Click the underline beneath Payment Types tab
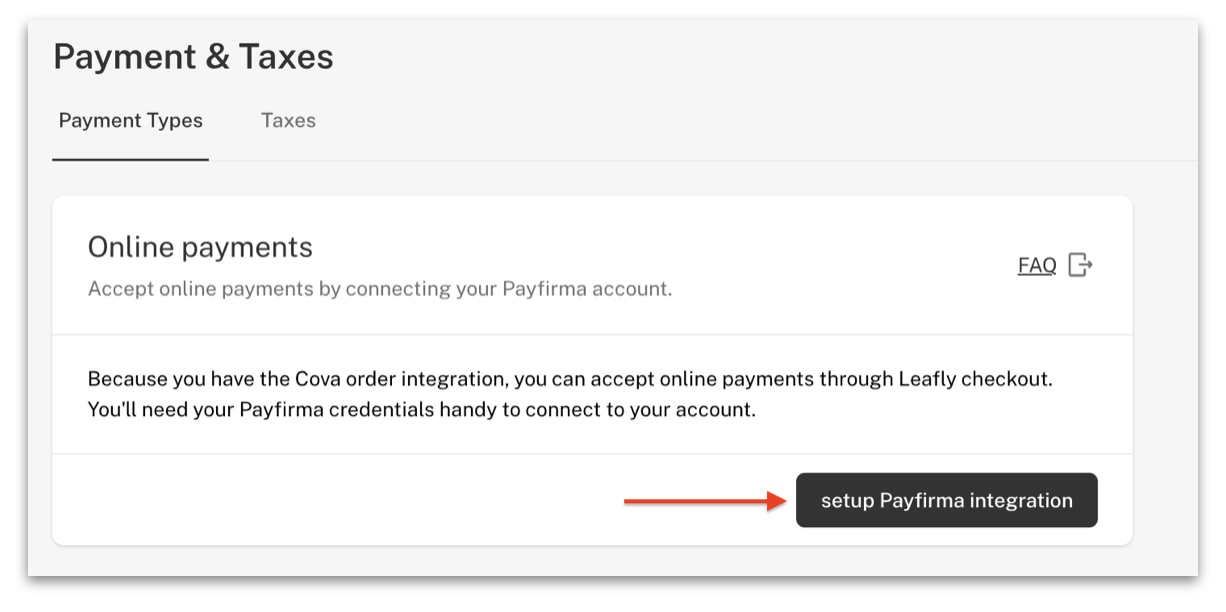 click(x=130, y=159)
